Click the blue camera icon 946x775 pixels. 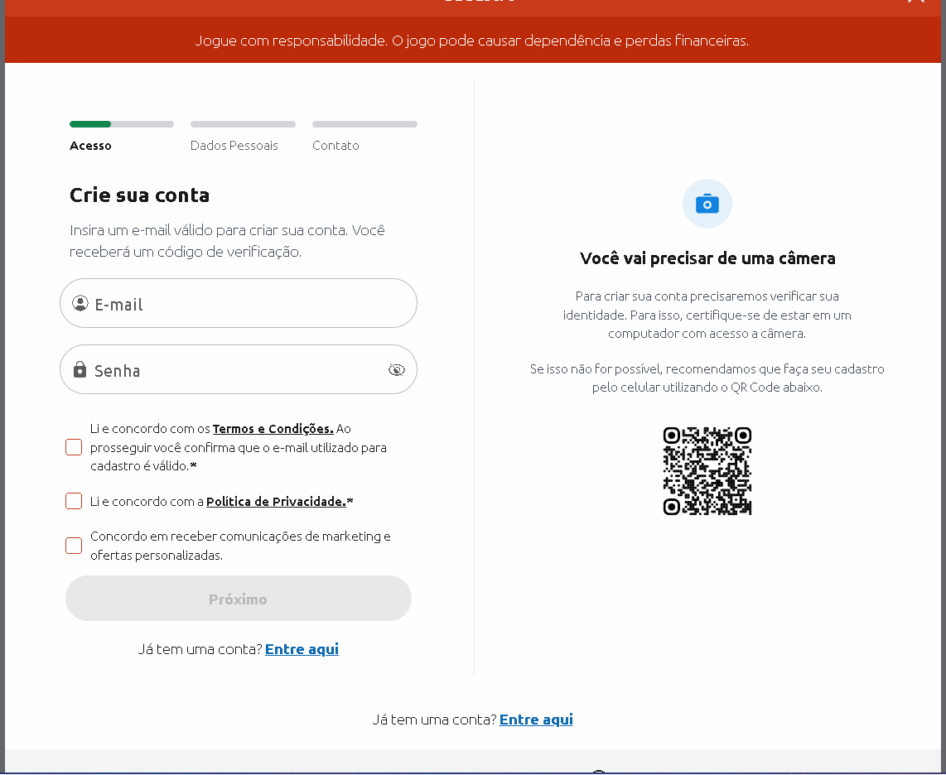[x=707, y=204]
